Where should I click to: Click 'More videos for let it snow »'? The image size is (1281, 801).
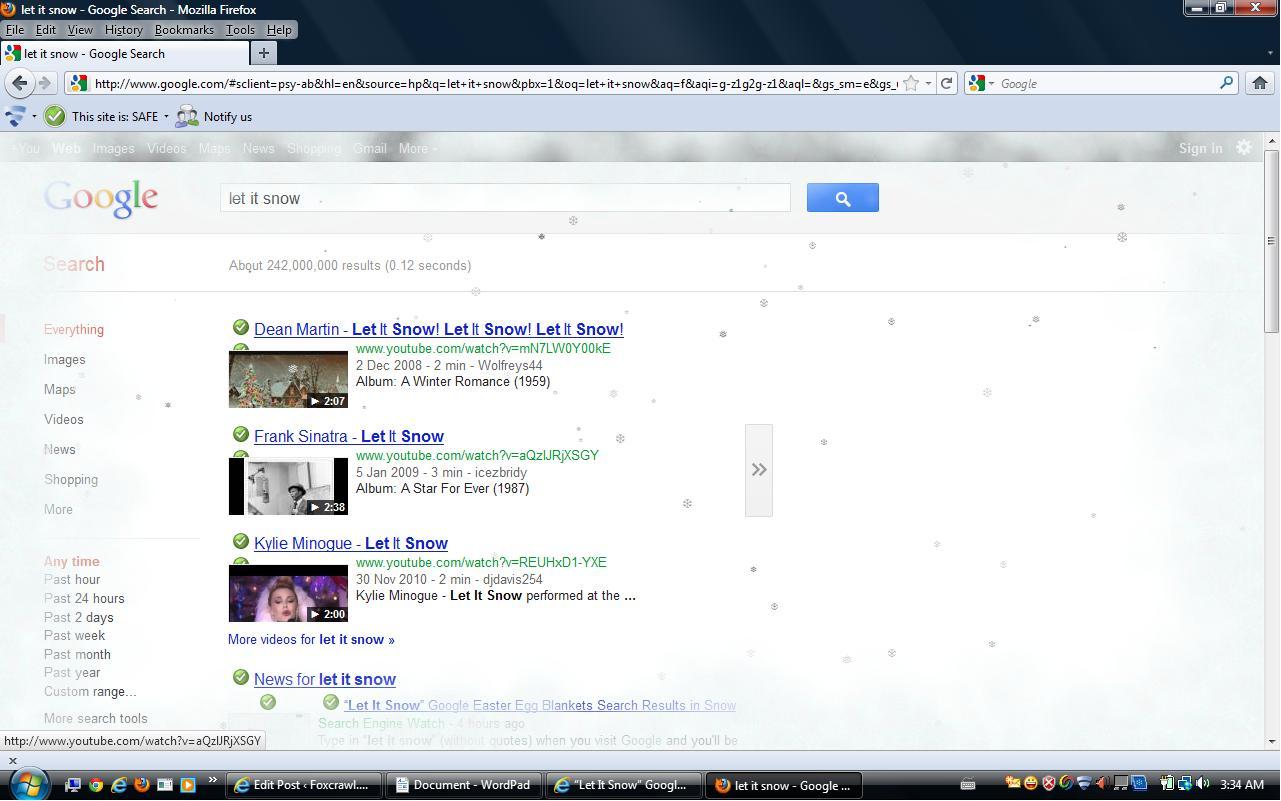point(311,639)
